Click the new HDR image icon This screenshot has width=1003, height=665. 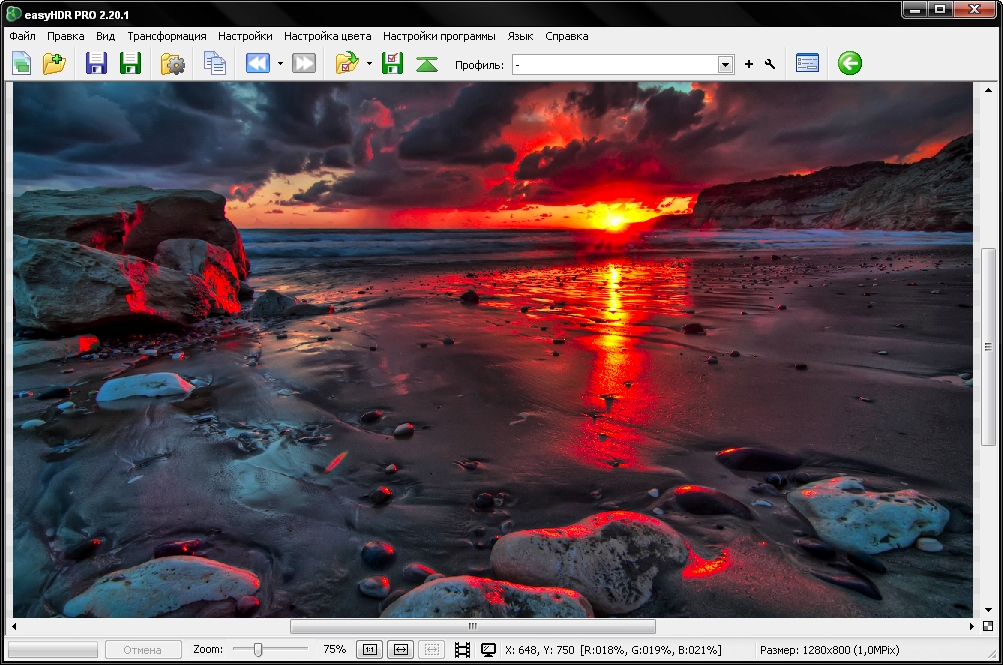[x=21, y=64]
